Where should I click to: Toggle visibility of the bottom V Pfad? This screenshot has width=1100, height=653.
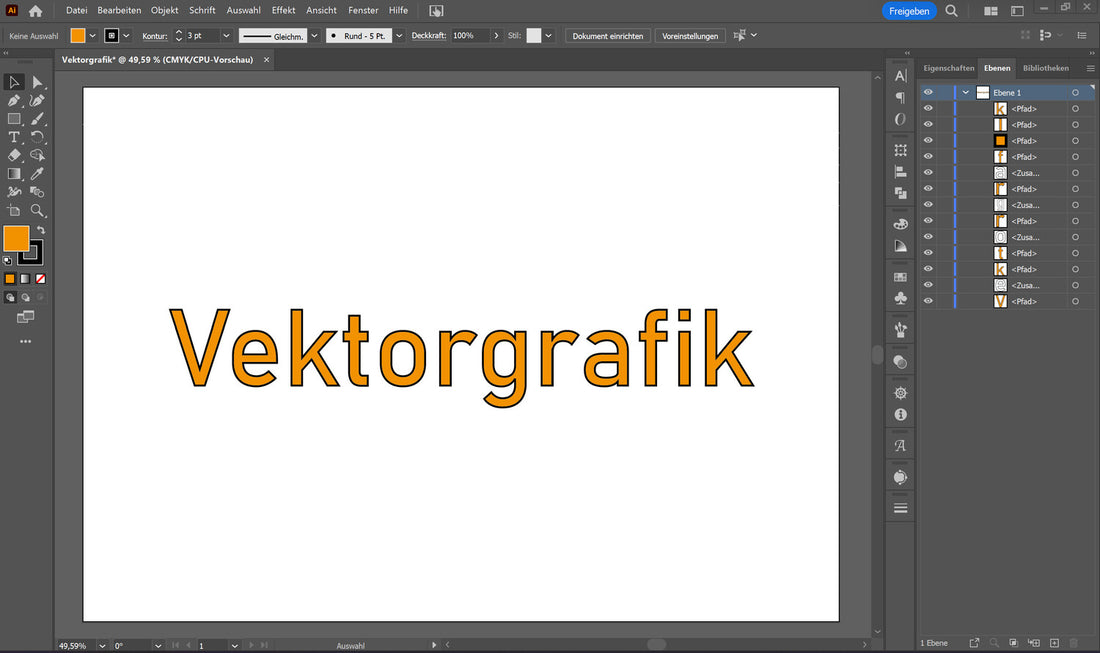coord(928,300)
